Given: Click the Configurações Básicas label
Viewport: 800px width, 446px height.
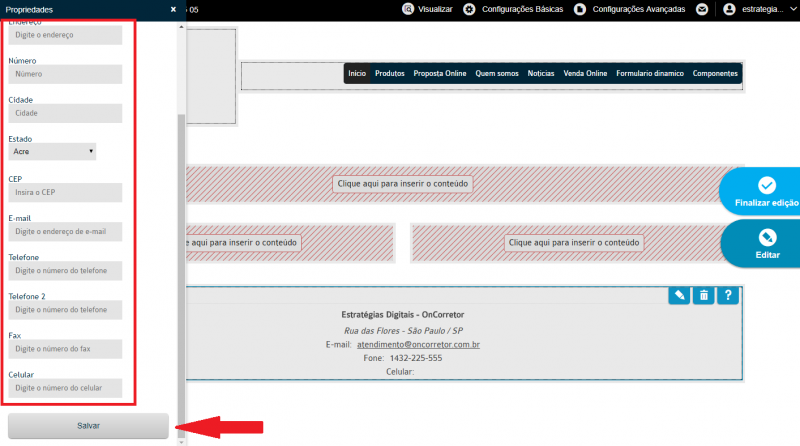Looking at the screenshot, I should point(522,9).
